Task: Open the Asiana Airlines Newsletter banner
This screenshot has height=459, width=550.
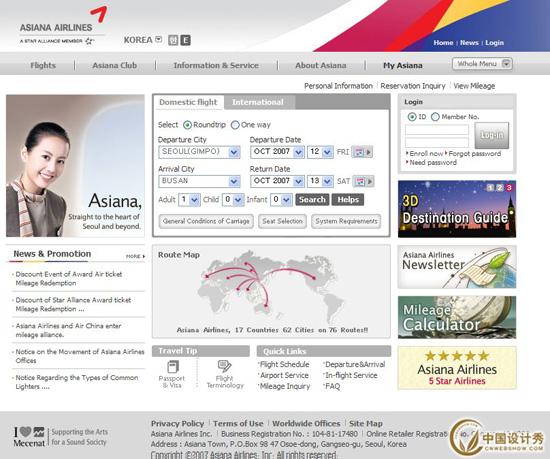Action: [457, 267]
